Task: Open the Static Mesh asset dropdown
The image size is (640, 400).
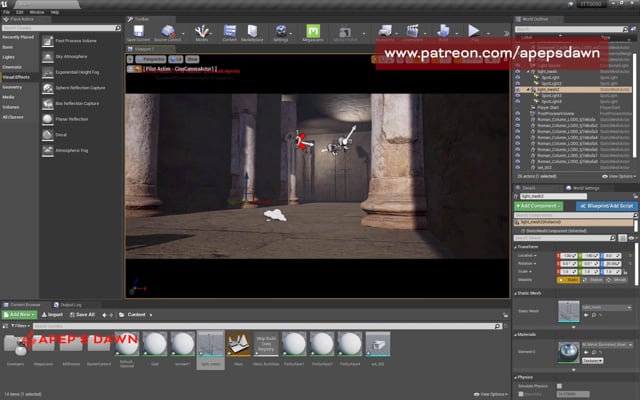Action: coord(607,307)
